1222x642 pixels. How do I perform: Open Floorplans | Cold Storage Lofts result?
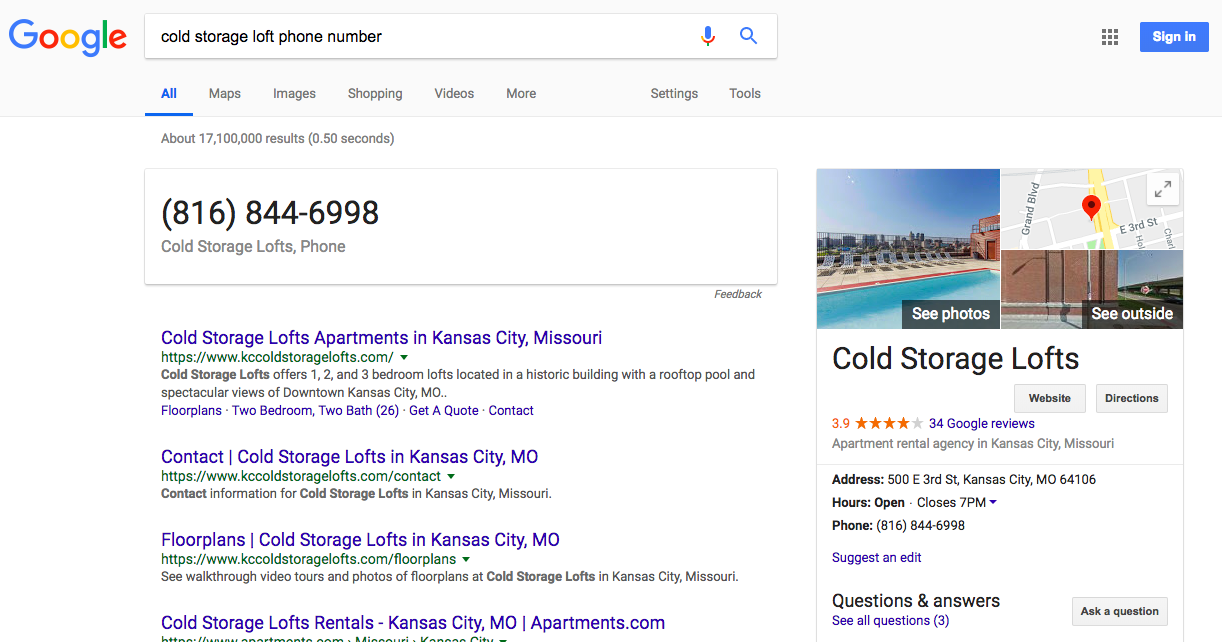tap(360, 540)
